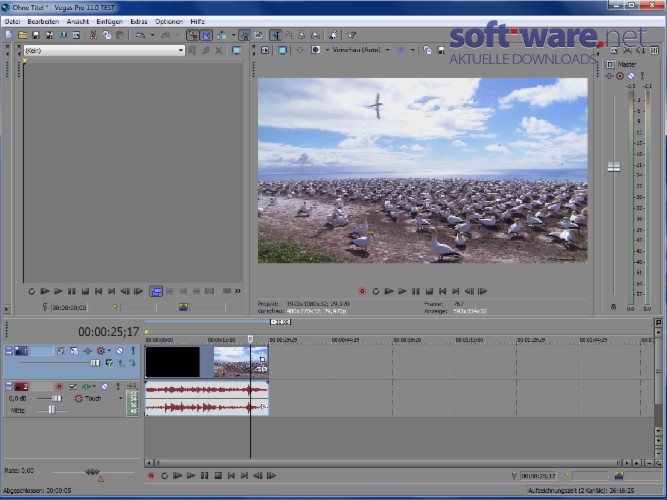The image size is (667, 500).
Task: Create a new project from main toolbar
Action: [x=9, y=35]
